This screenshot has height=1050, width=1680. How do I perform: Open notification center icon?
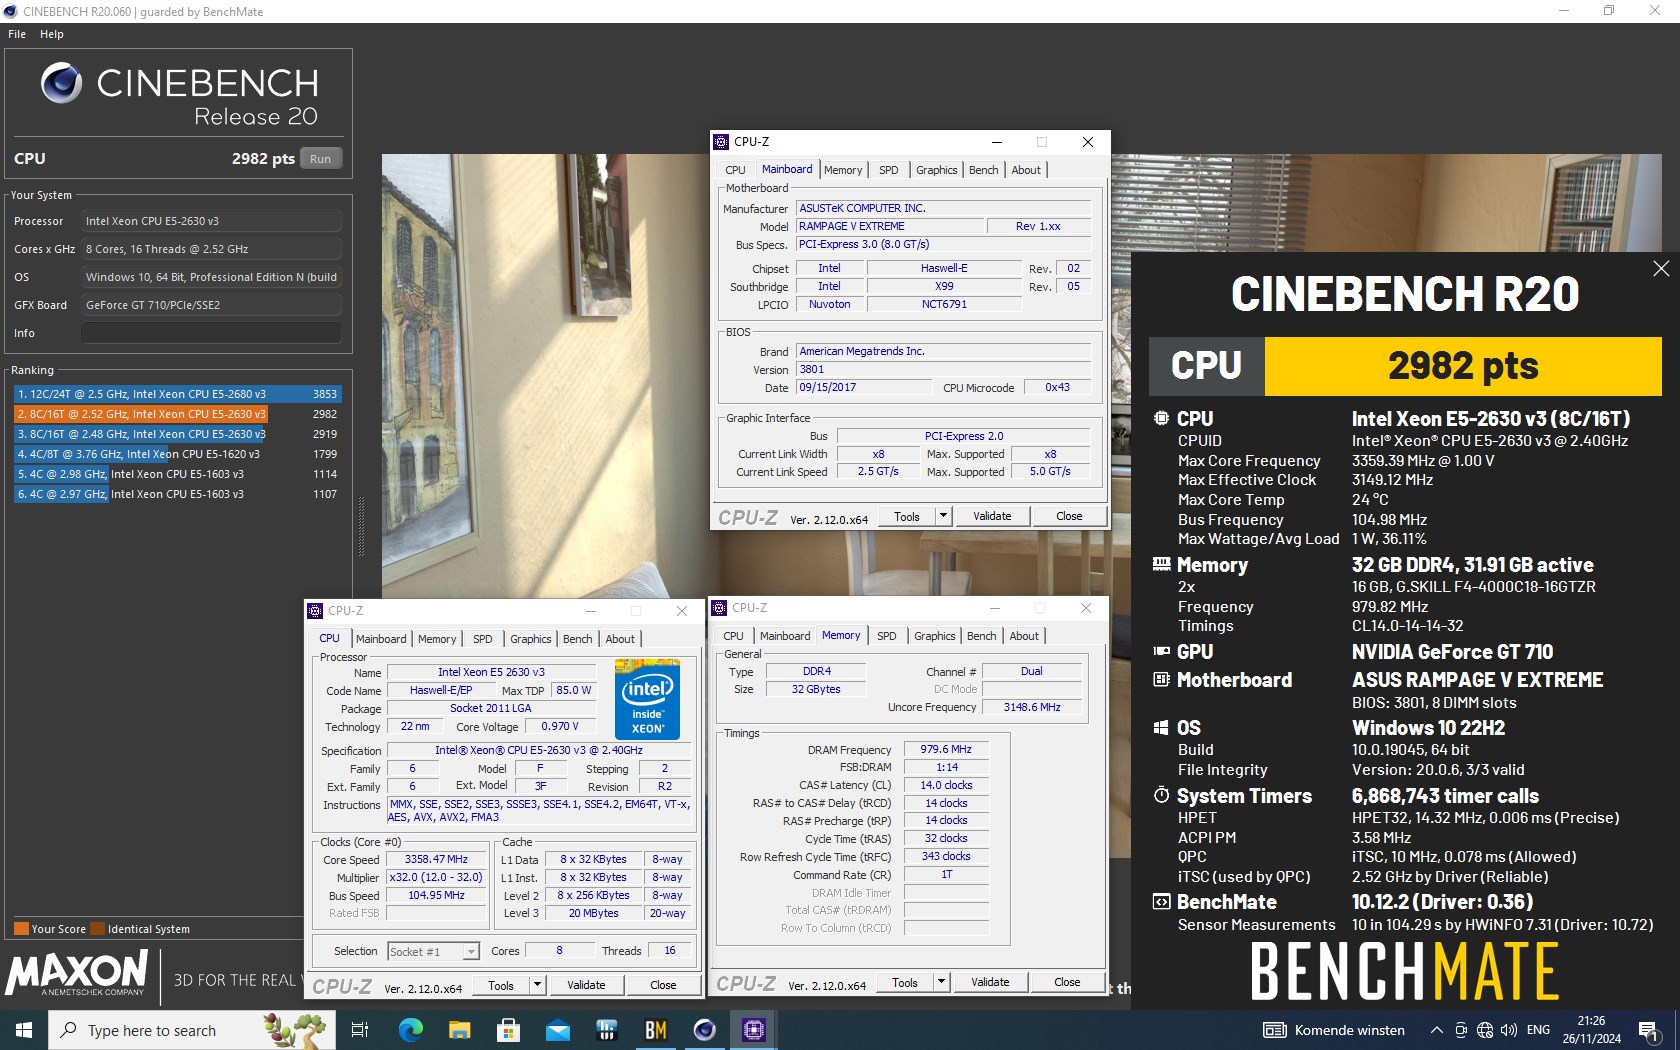pyautogui.click(x=1650, y=1030)
